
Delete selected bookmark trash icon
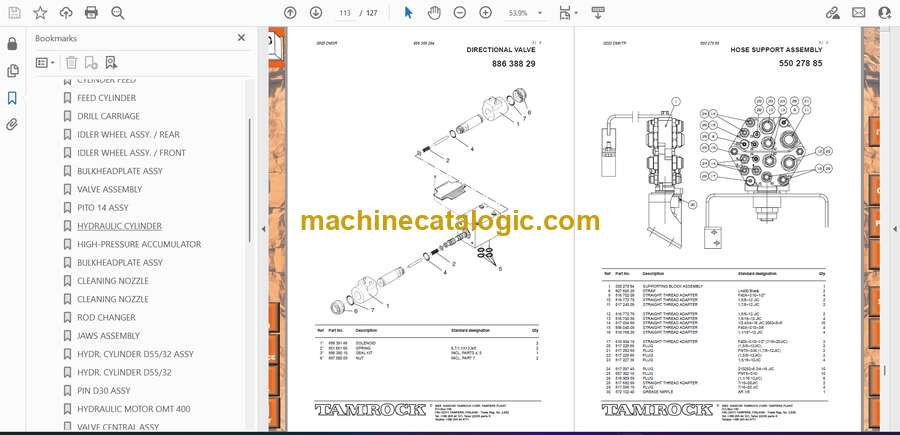tap(71, 63)
